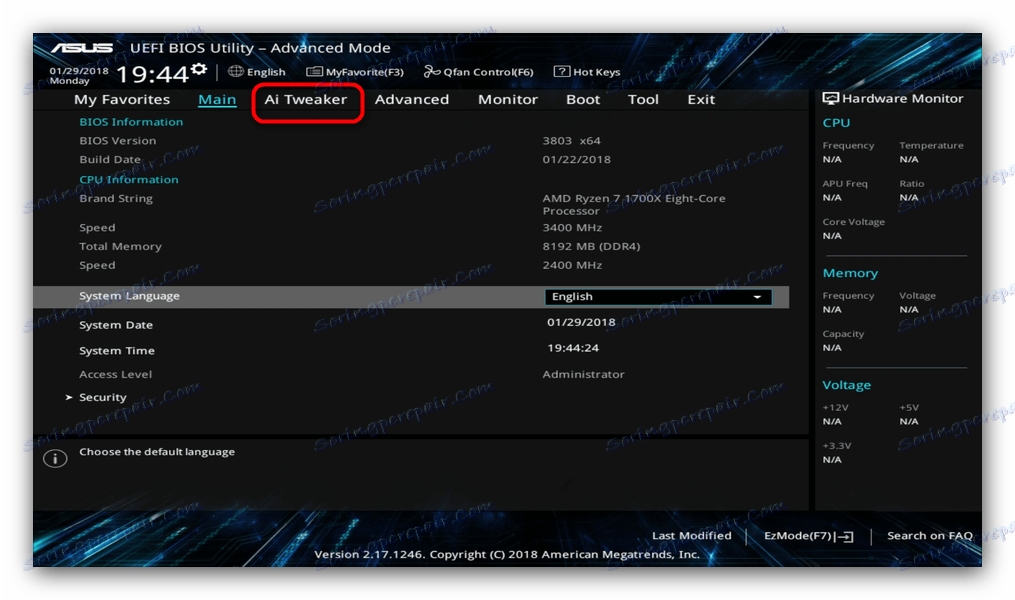Click the Hardware Monitor display icon
Viewport: 1015px width, 600px height.
point(831,98)
